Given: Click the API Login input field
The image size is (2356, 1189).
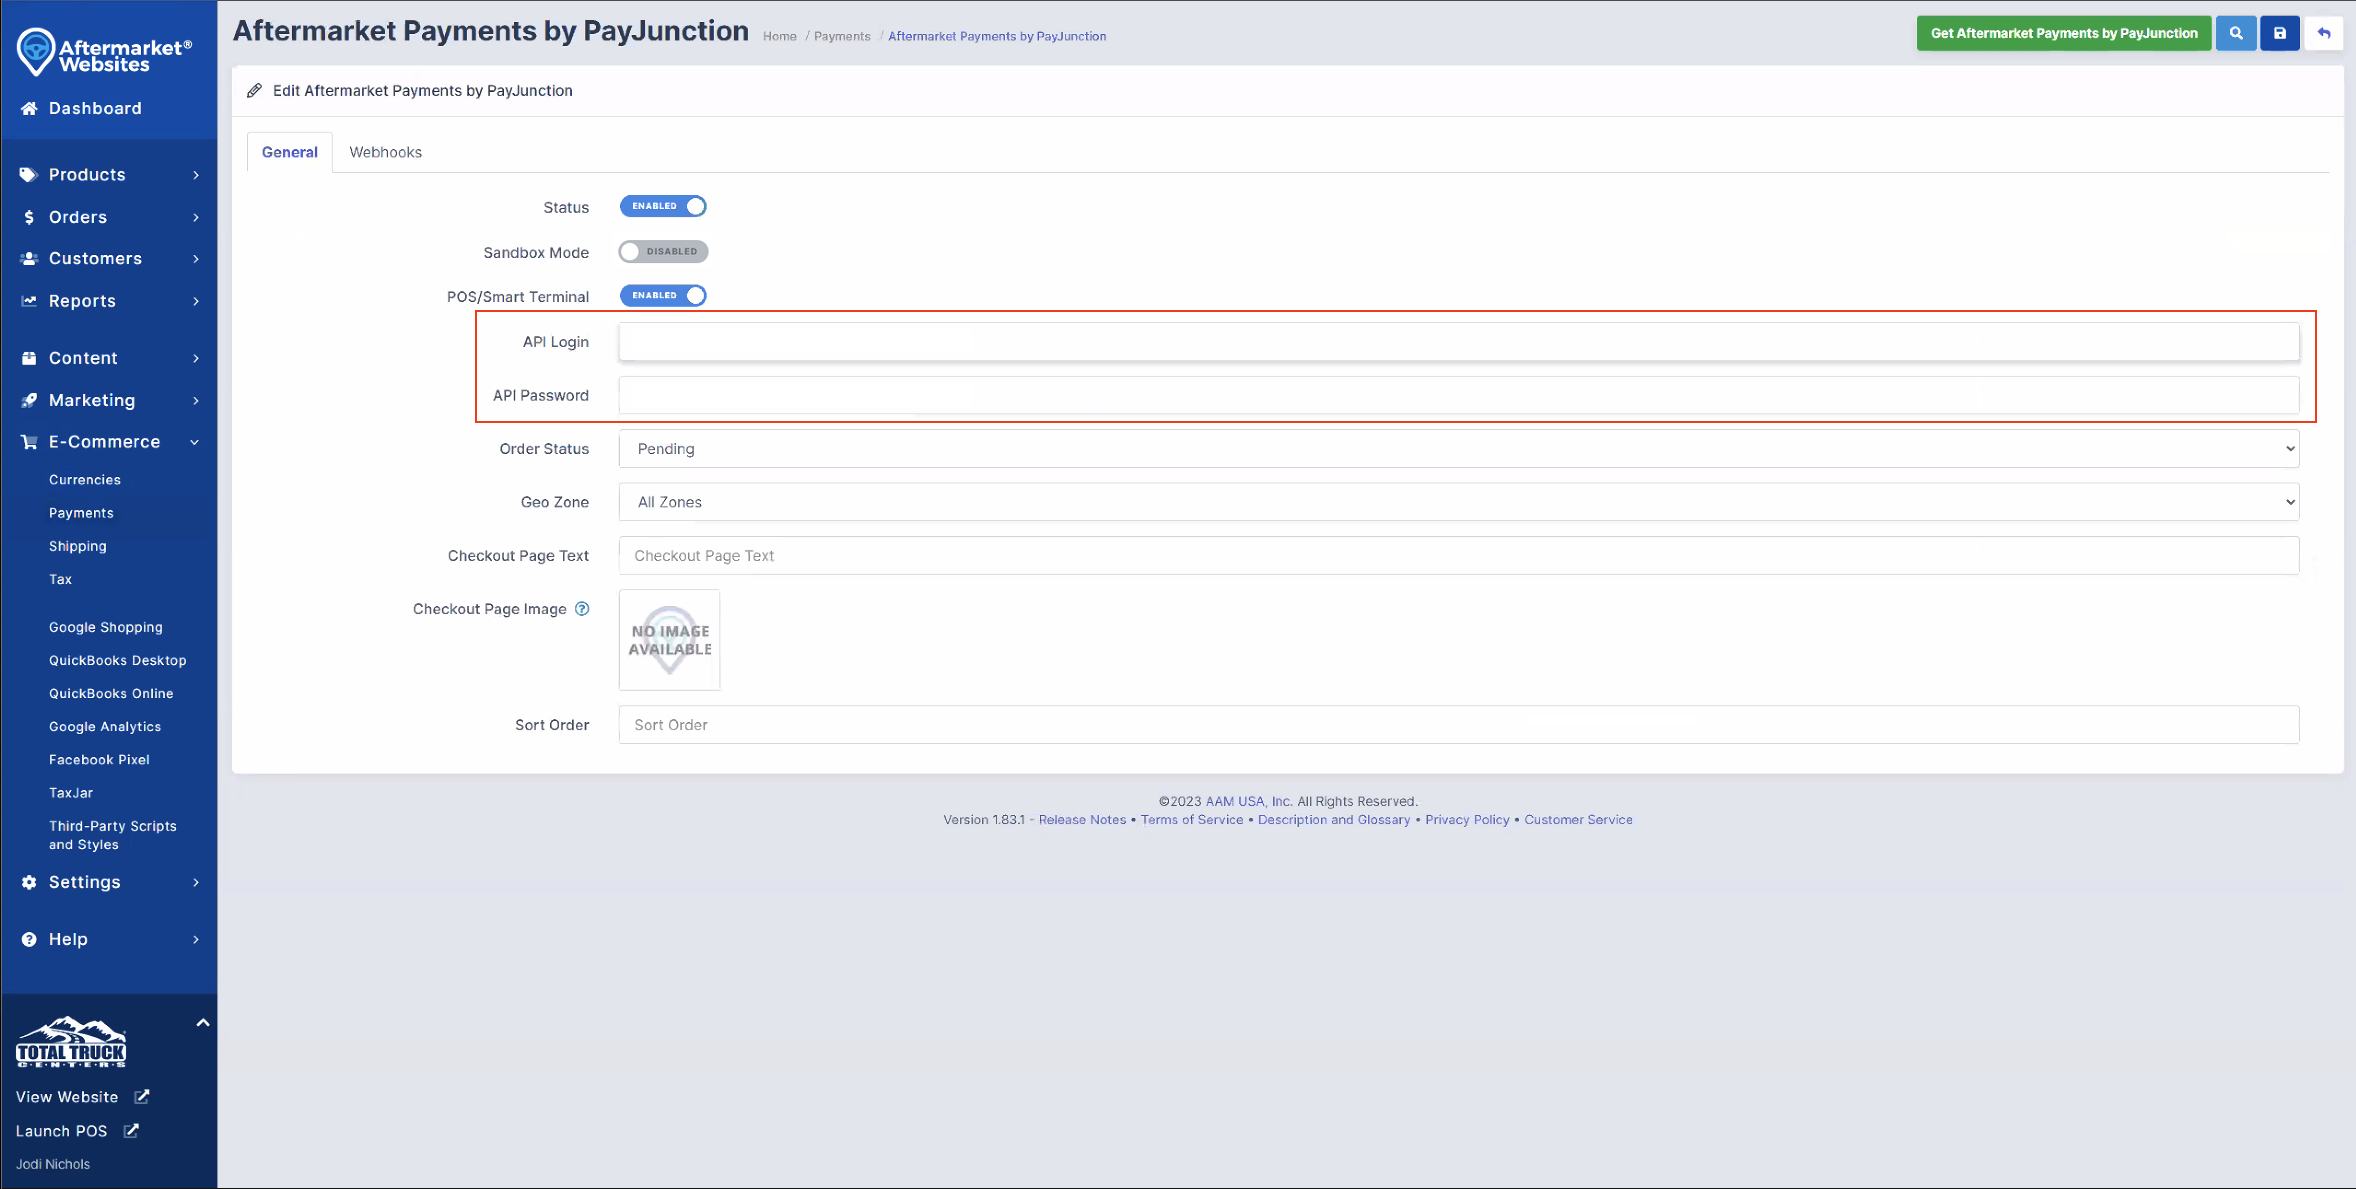Looking at the screenshot, I should pyautogui.click(x=1459, y=342).
